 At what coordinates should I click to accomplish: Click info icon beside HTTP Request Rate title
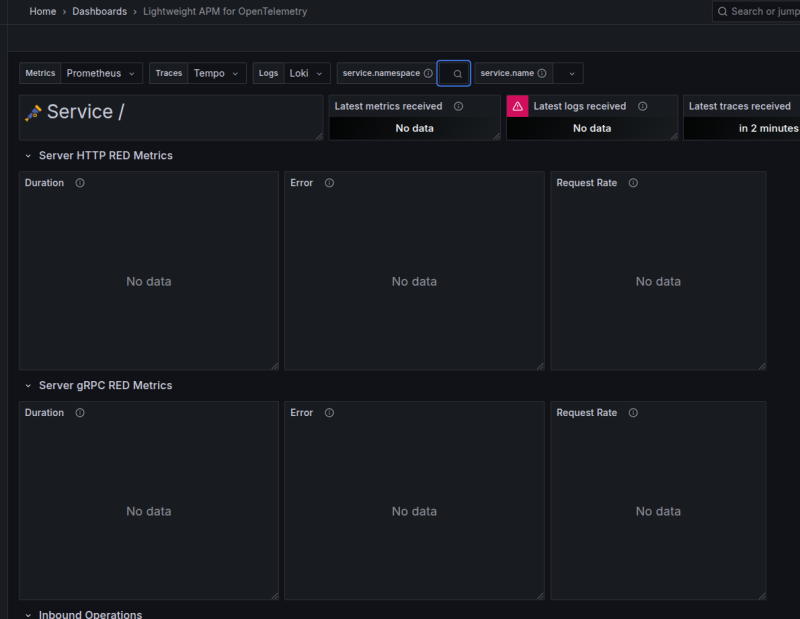(633, 183)
